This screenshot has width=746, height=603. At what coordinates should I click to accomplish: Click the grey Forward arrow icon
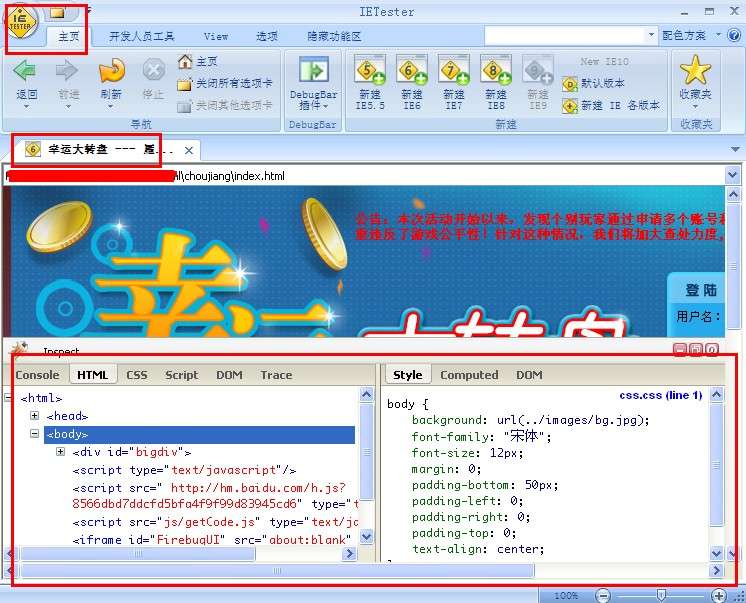67,71
